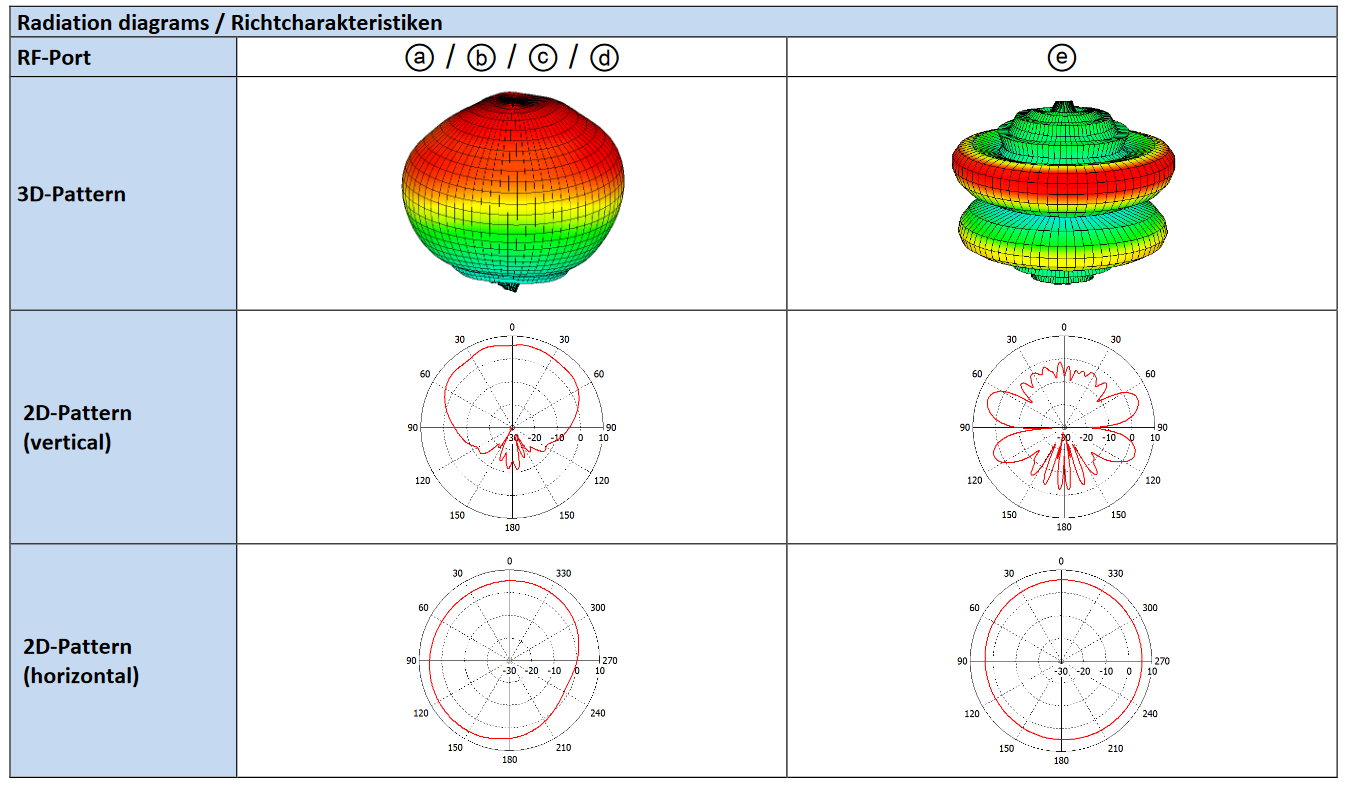Image resolution: width=1349 pixels, height=789 pixels.
Task: Select the horizontal polar plot for port e
Action: coord(1062,661)
